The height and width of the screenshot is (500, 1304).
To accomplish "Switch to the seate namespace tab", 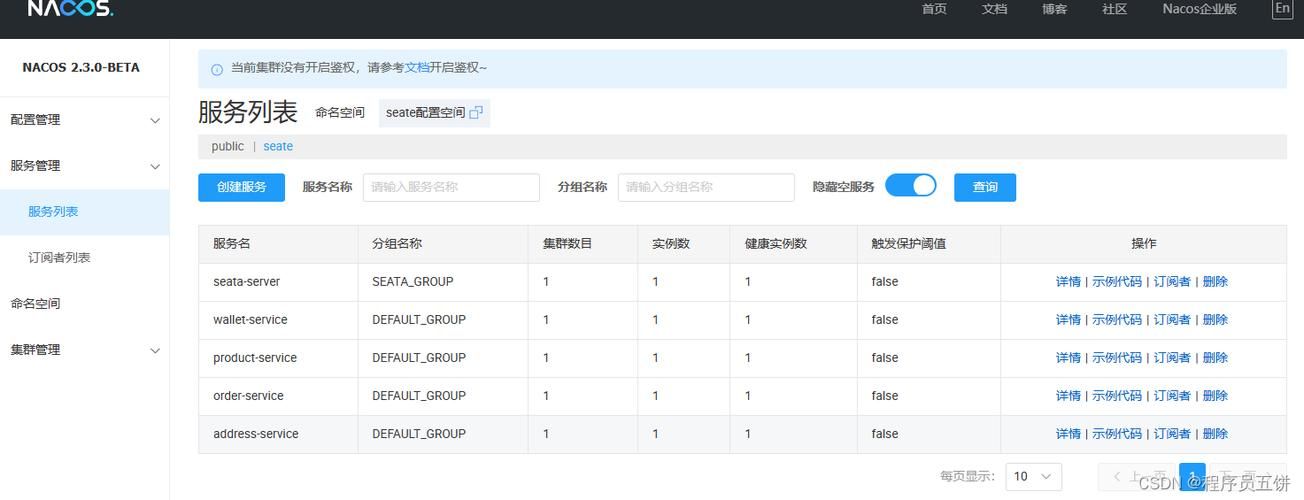I will coord(278,146).
